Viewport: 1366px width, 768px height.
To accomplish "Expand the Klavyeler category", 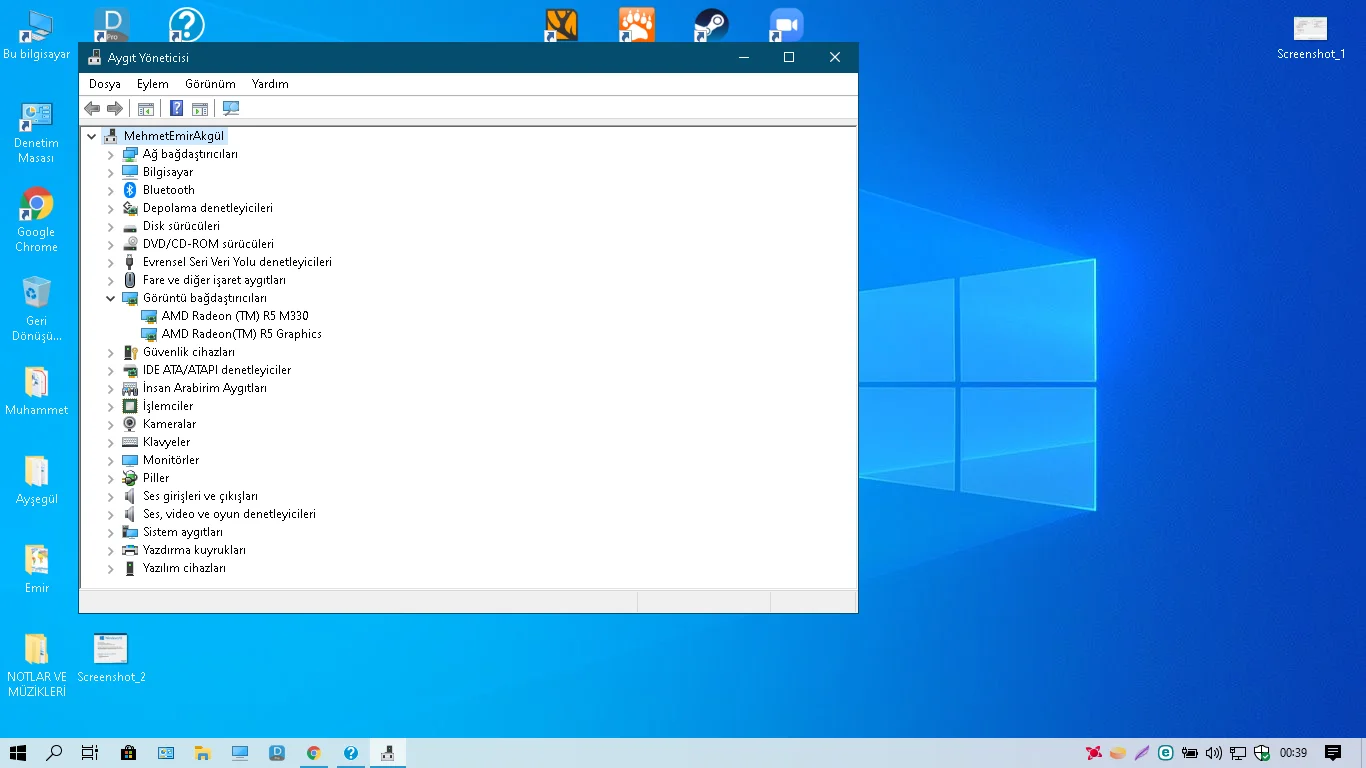I will 111,442.
